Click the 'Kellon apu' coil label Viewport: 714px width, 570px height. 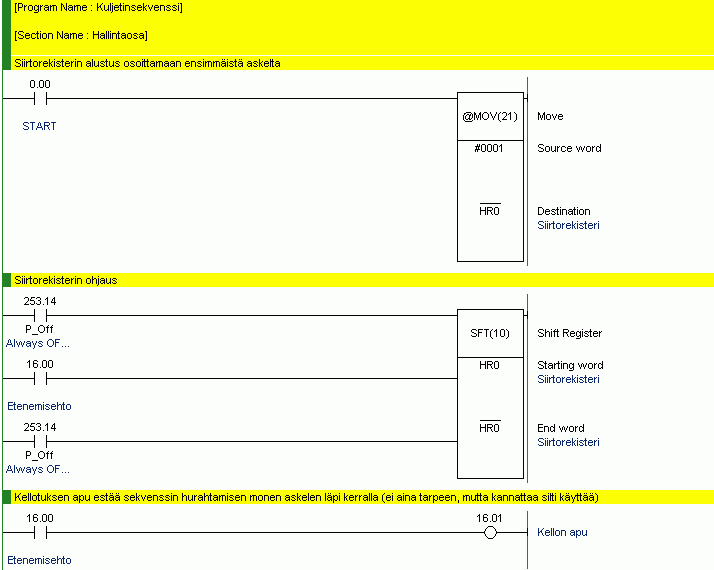pos(562,533)
